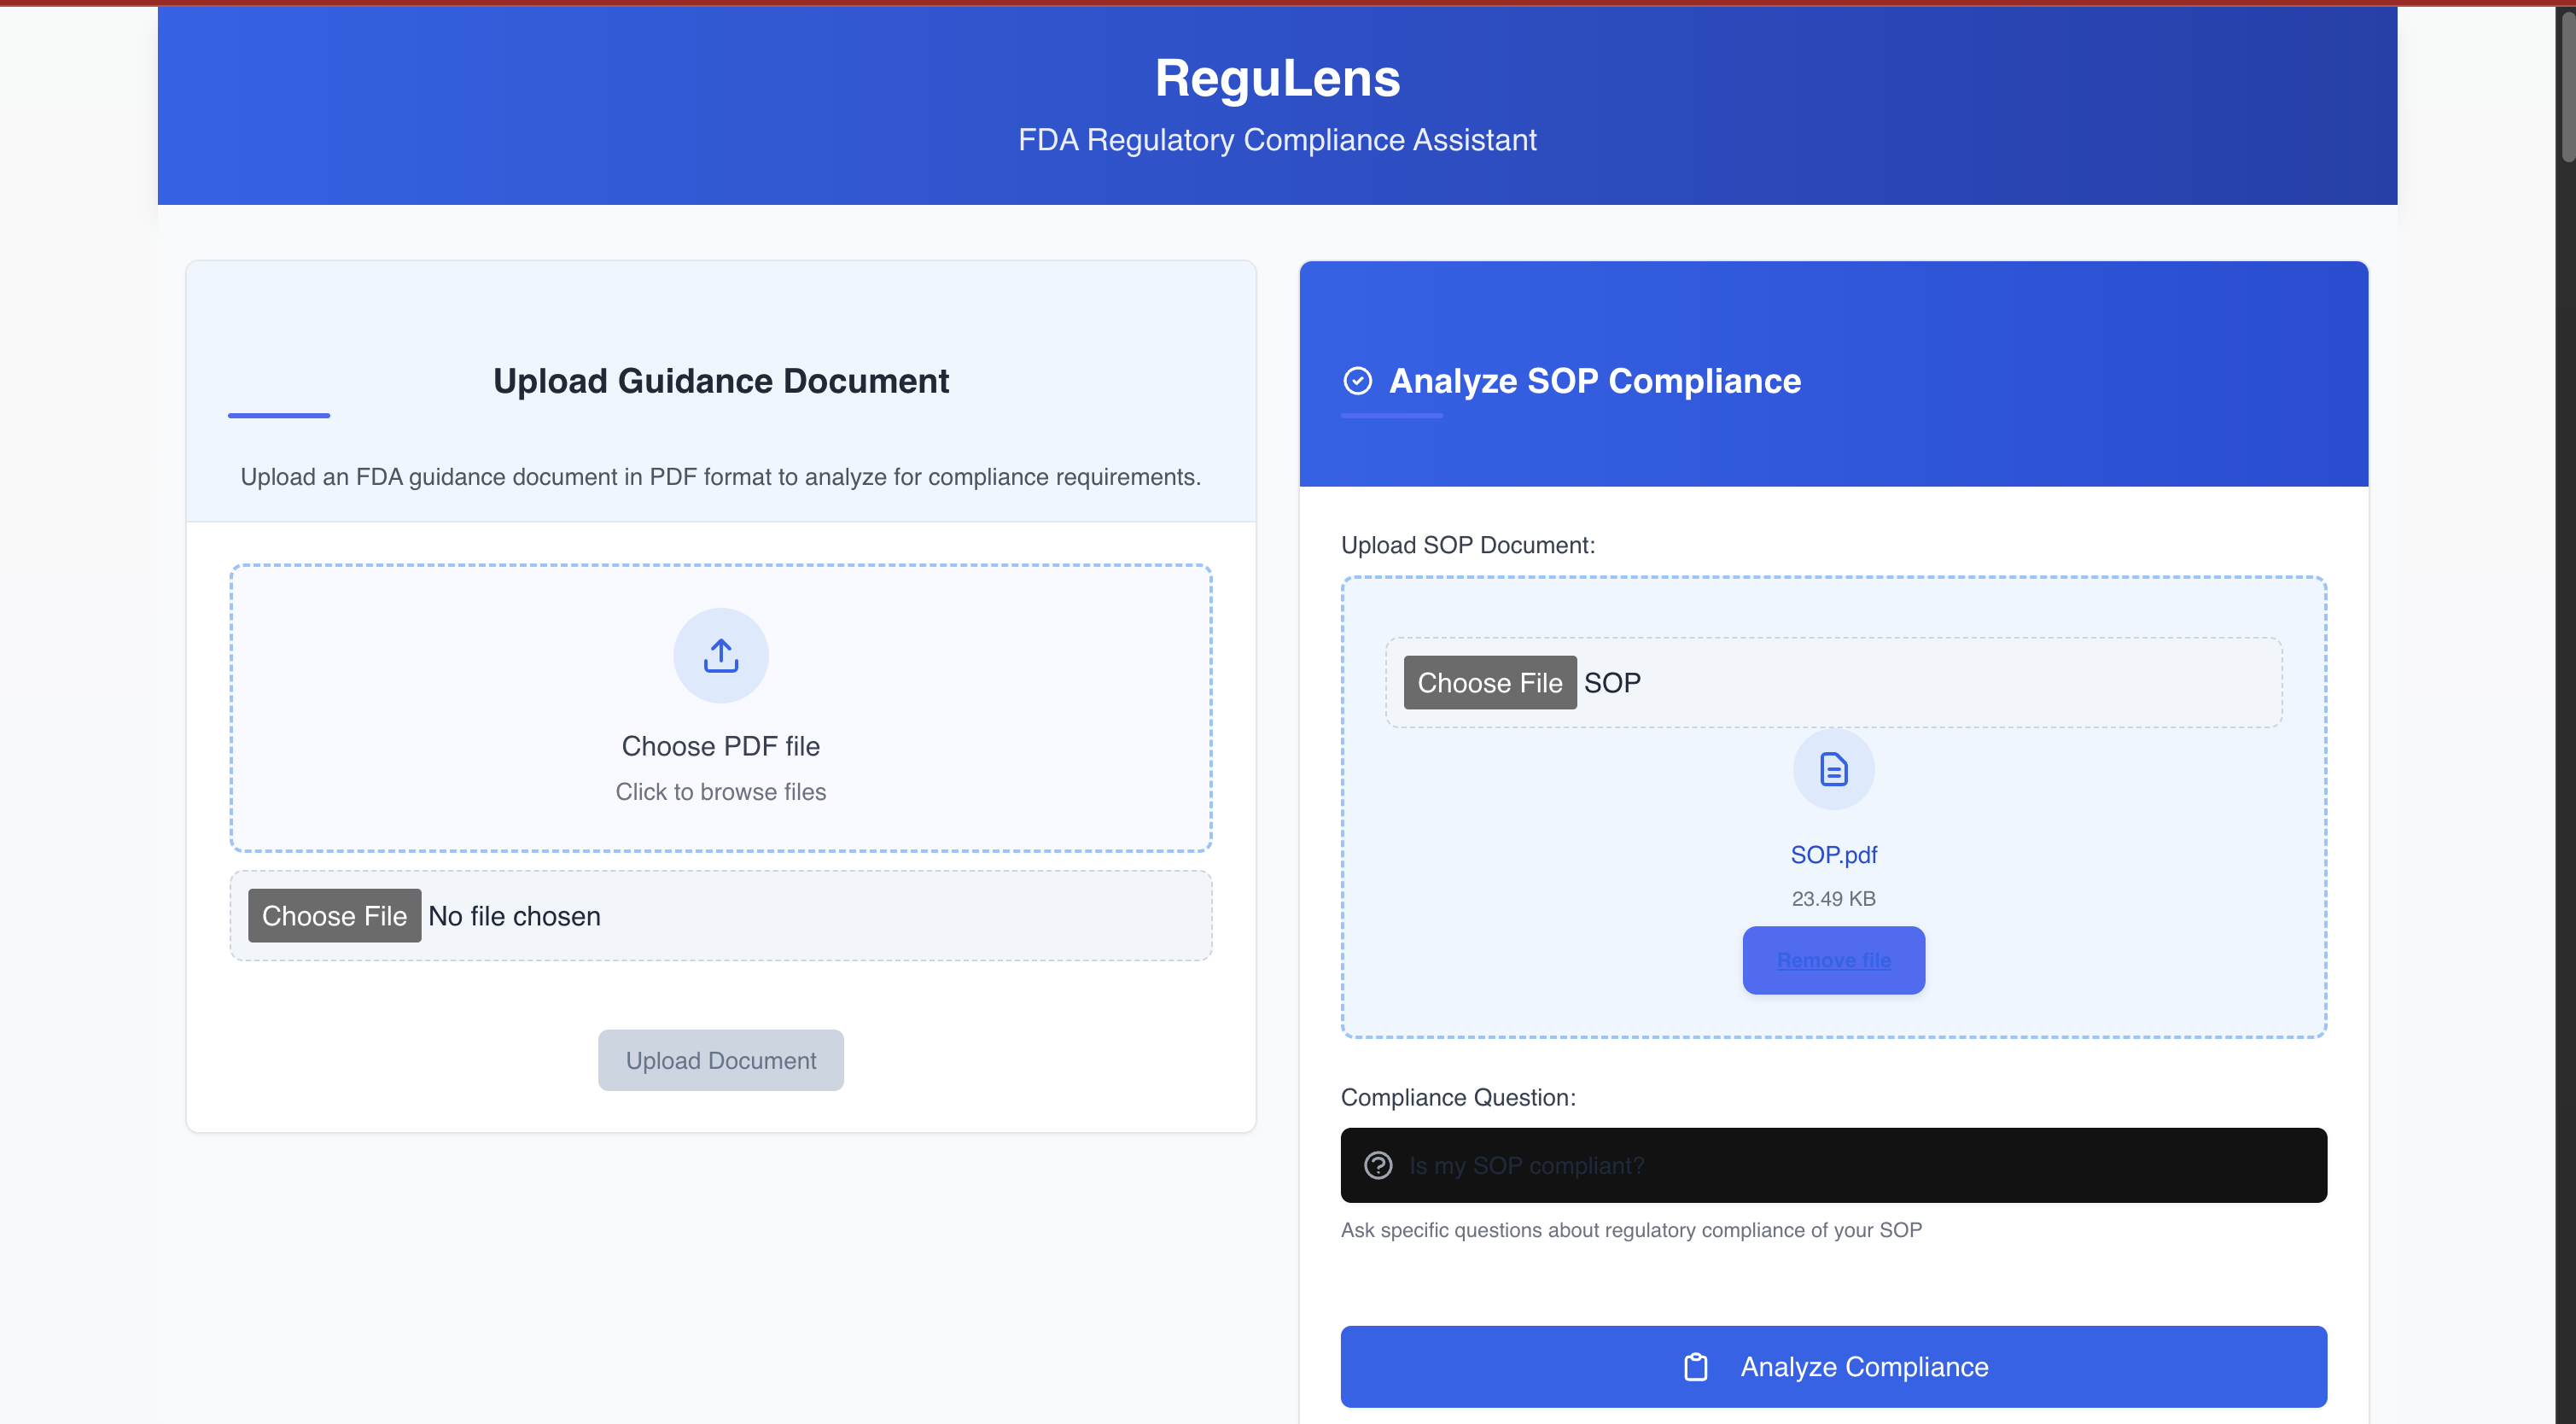Click Choose File for guidance document

click(334, 916)
